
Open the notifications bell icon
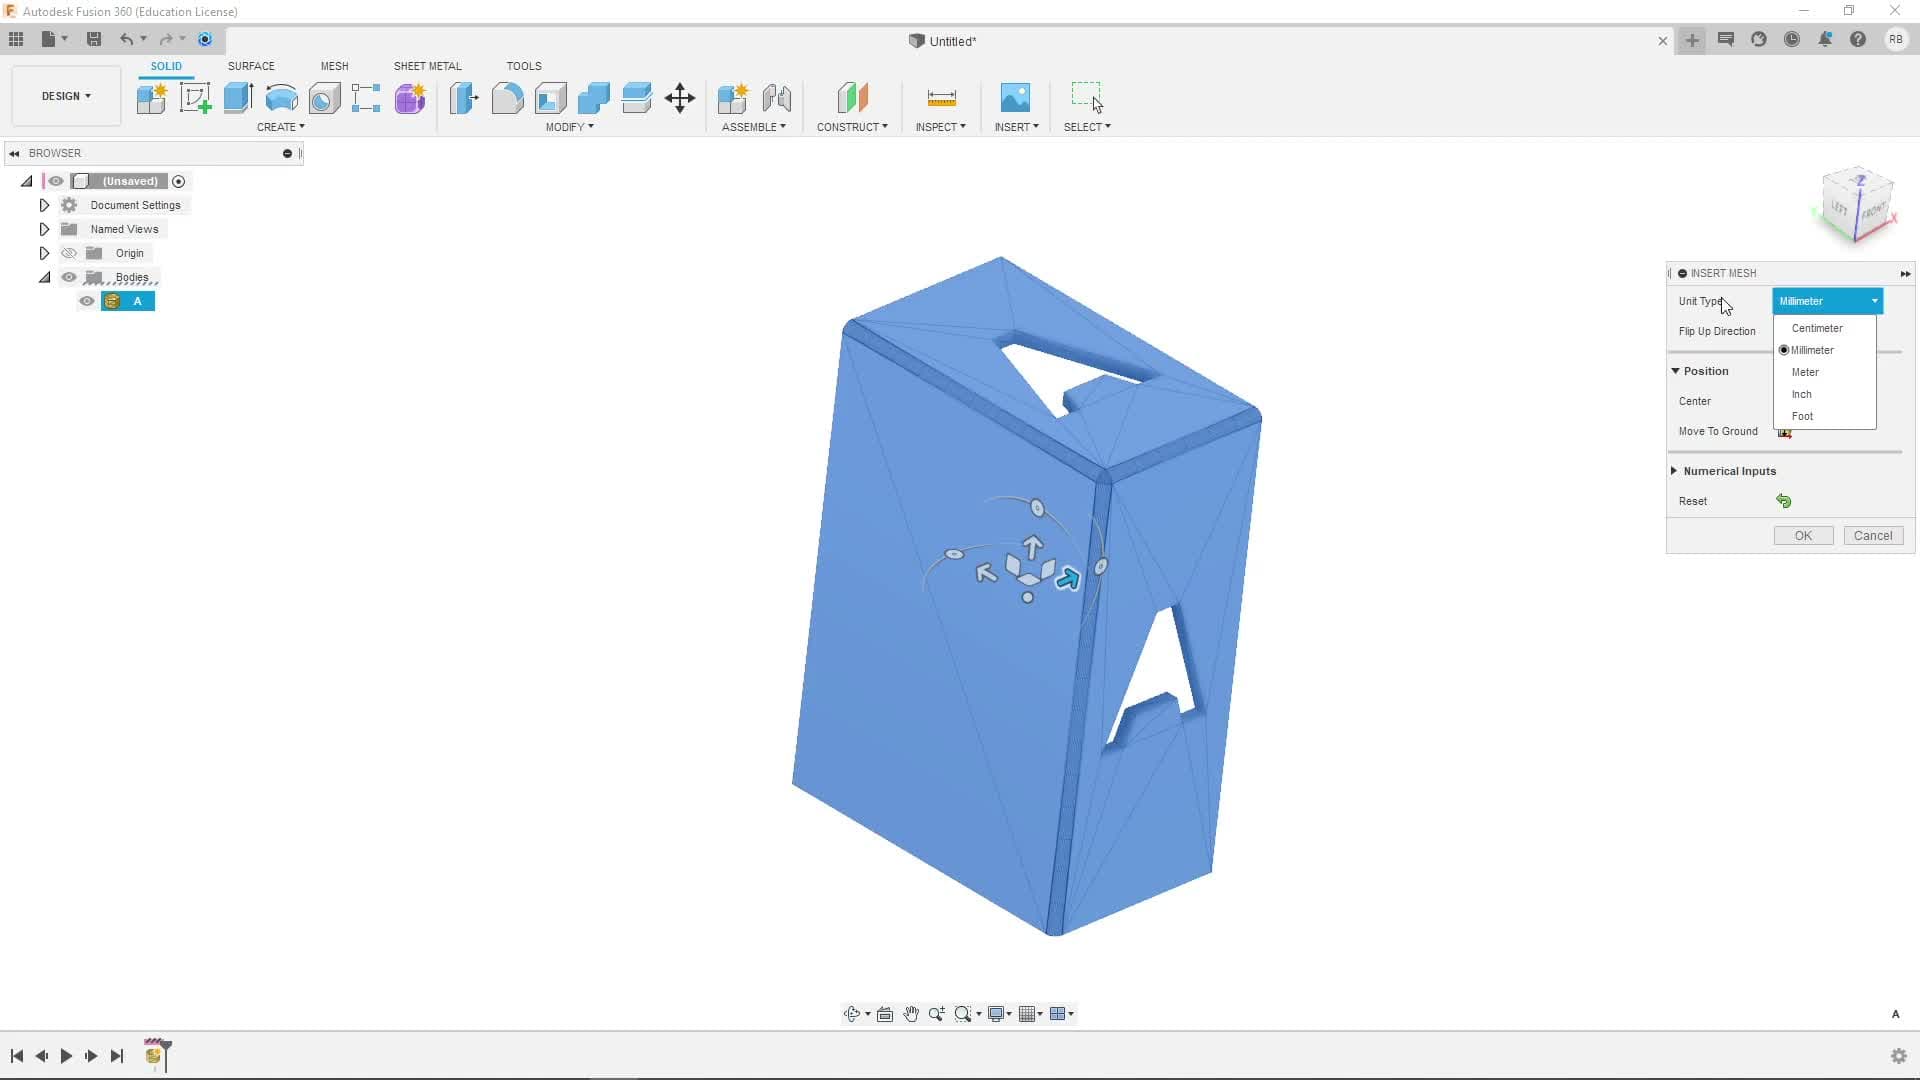point(1825,39)
